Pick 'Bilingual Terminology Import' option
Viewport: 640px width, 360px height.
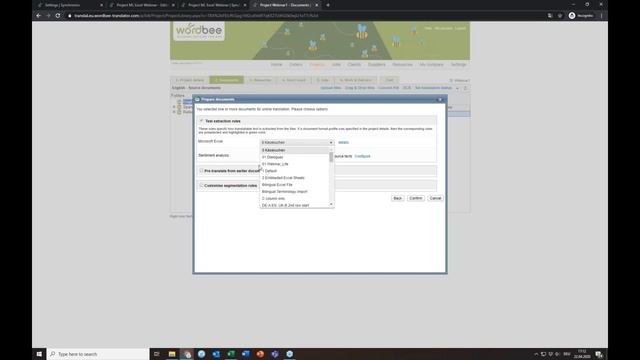(x=295, y=192)
